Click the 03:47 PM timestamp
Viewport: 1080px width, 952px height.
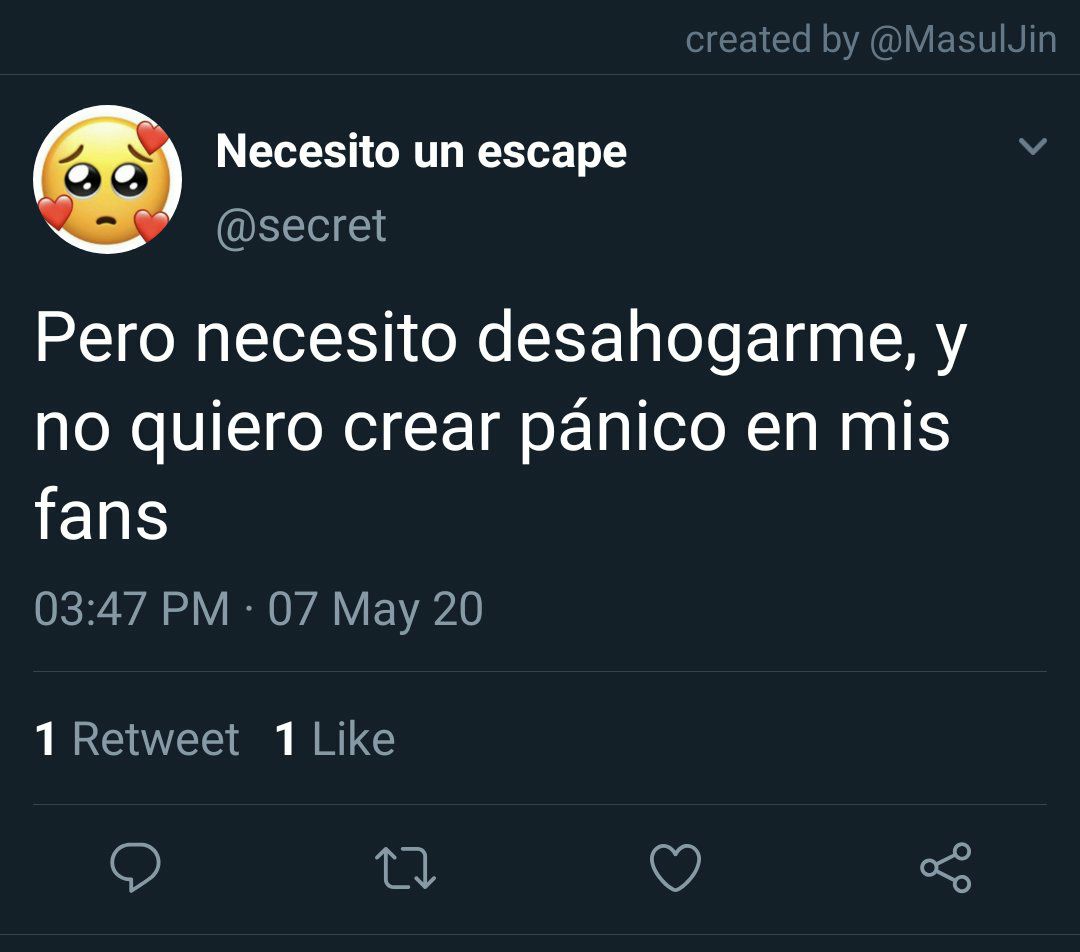(132, 609)
